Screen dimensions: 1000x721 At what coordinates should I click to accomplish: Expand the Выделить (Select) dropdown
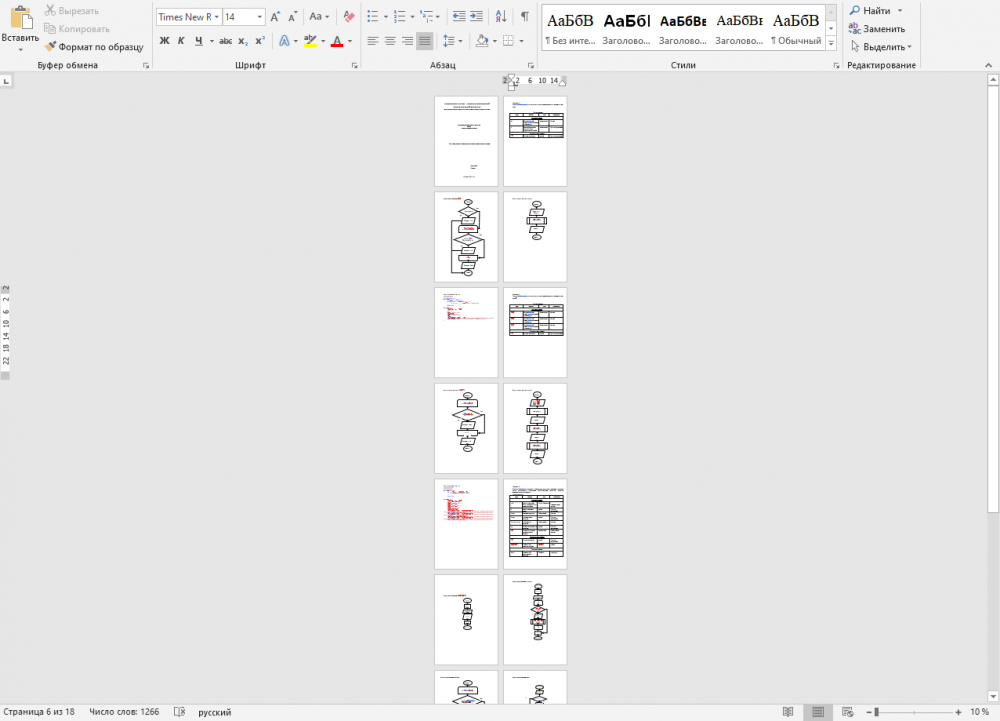click(909, 47)
